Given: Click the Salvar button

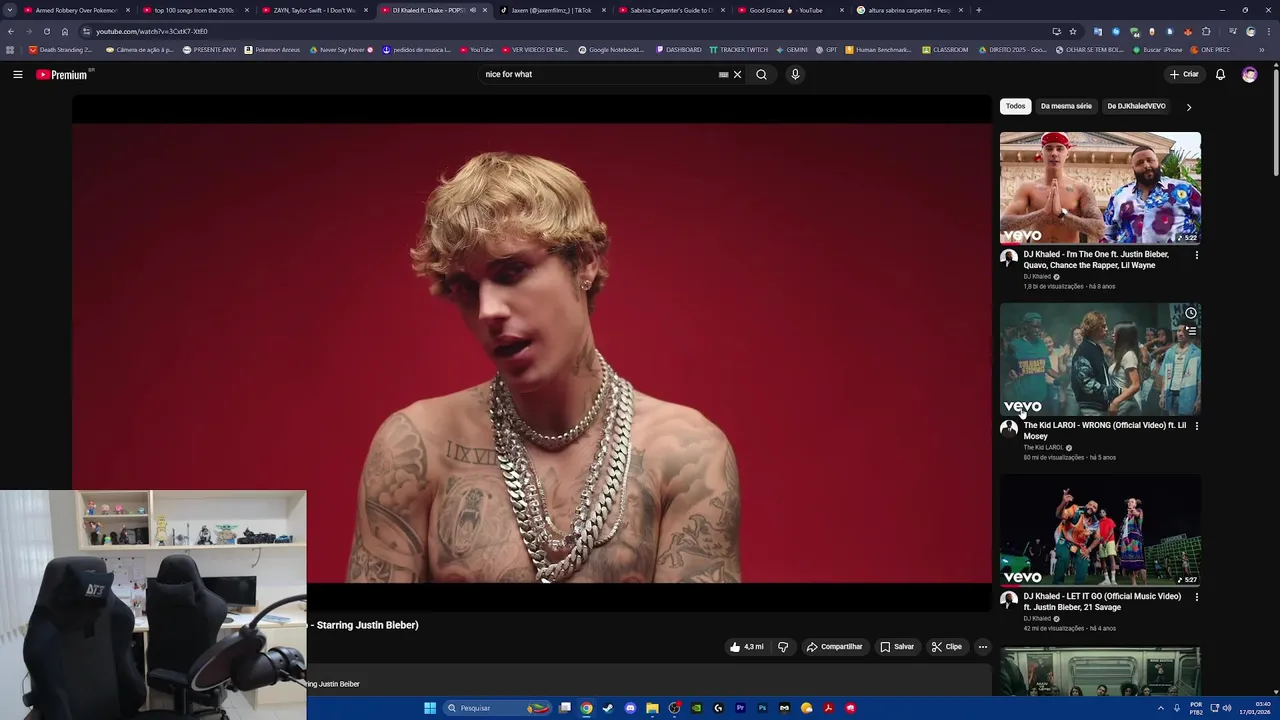Looking at the screenshot, I should tap(897, 647).
